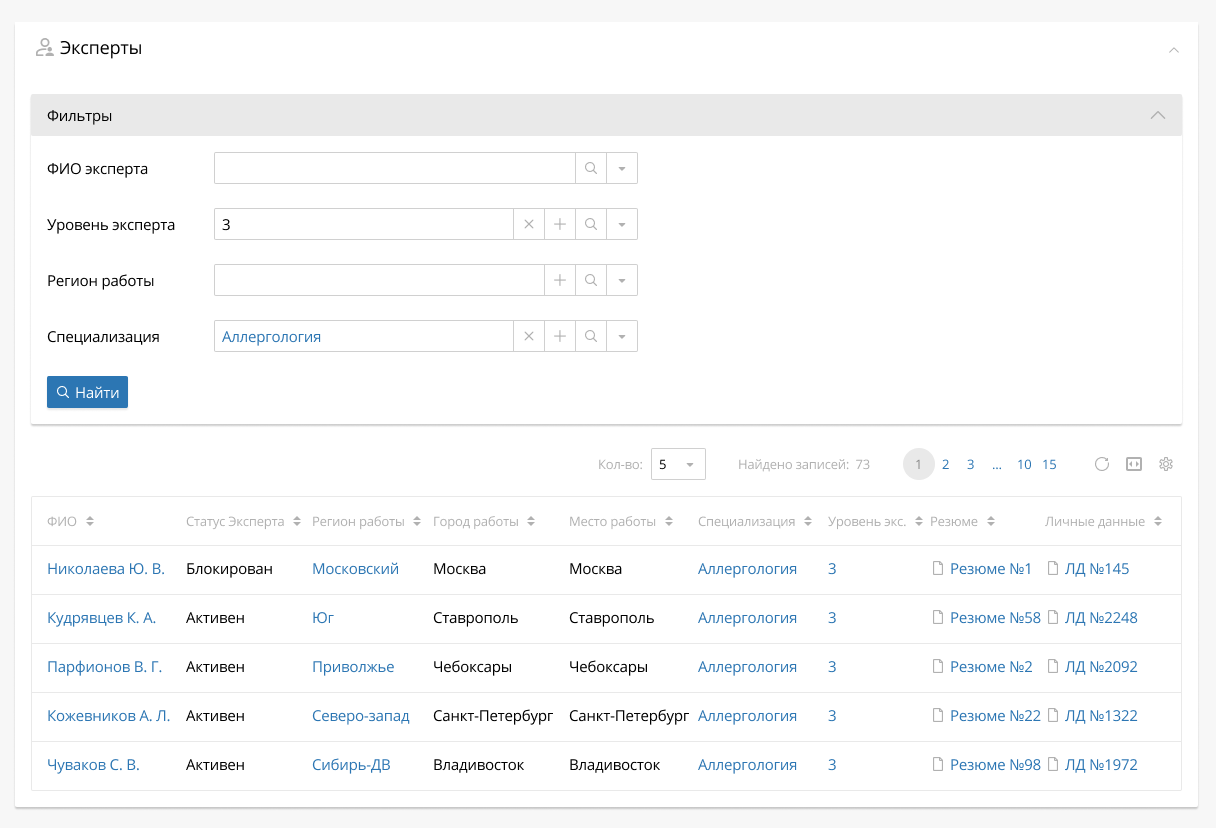Open table settings gear icon

coord(1165,464)
